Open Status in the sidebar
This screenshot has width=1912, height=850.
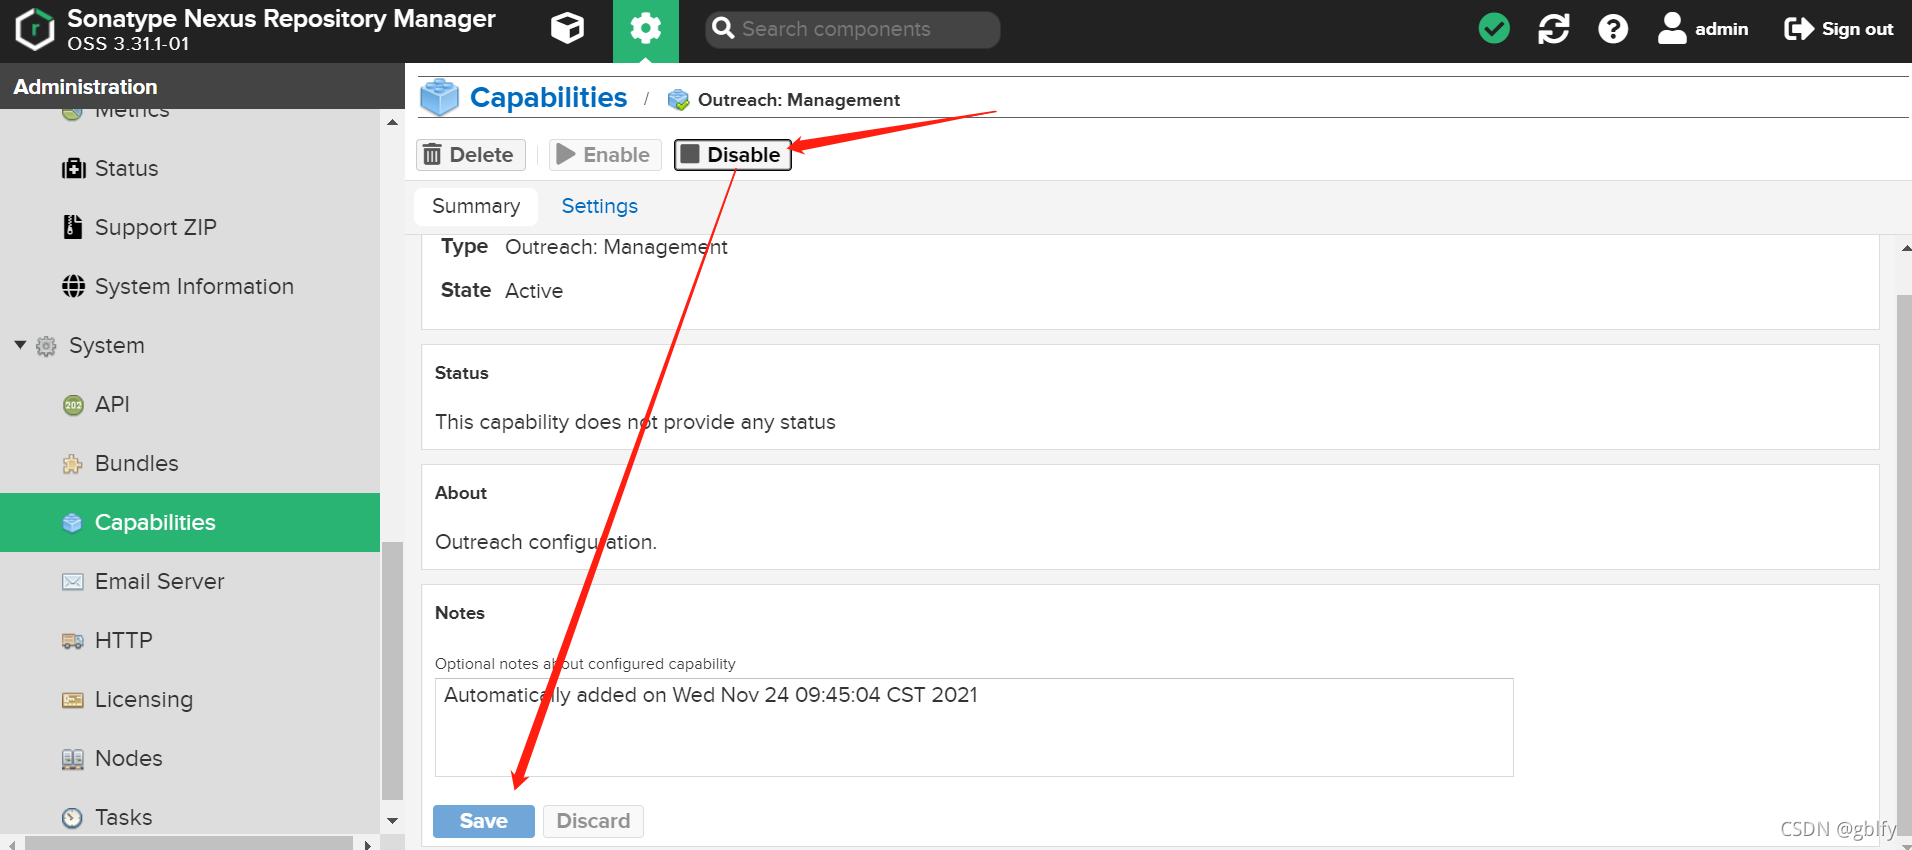(x=190, y=168)
